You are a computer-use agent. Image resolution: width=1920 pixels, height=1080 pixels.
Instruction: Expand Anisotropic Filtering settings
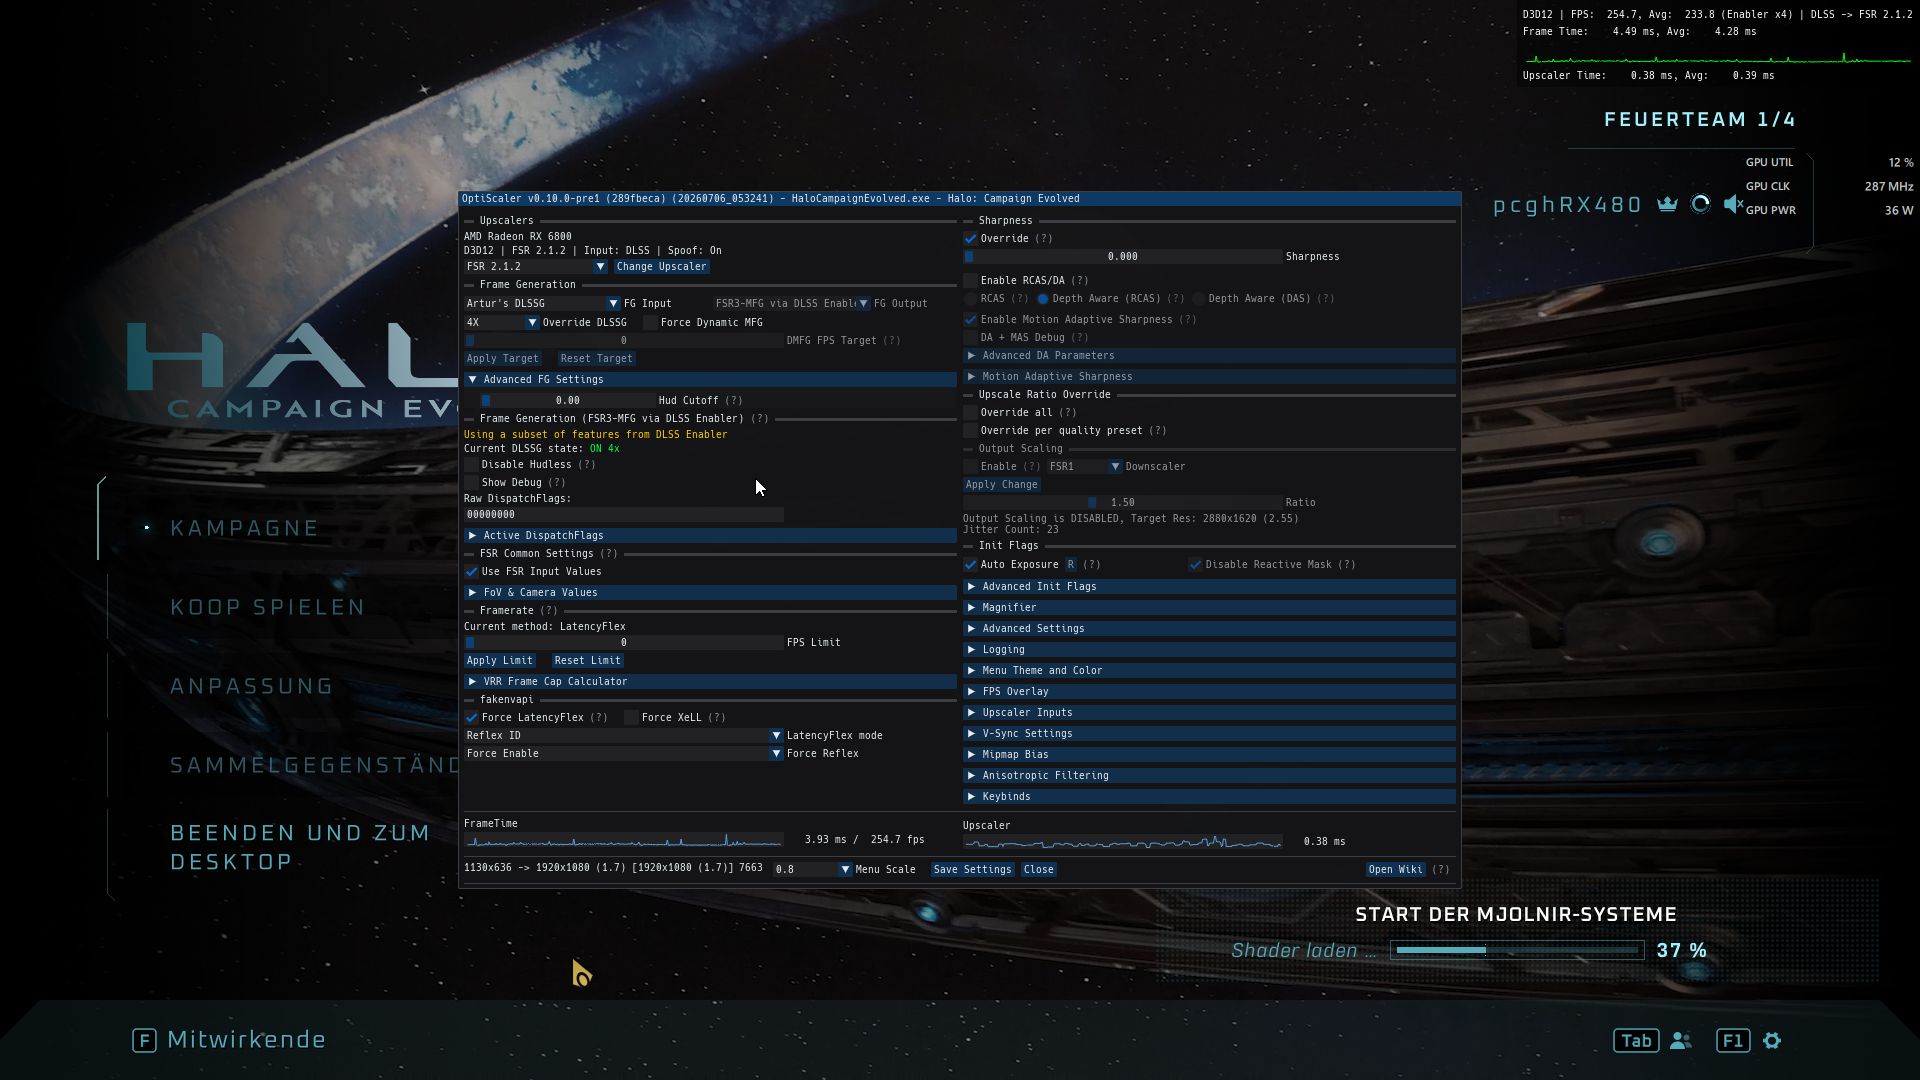(1209, 776)
